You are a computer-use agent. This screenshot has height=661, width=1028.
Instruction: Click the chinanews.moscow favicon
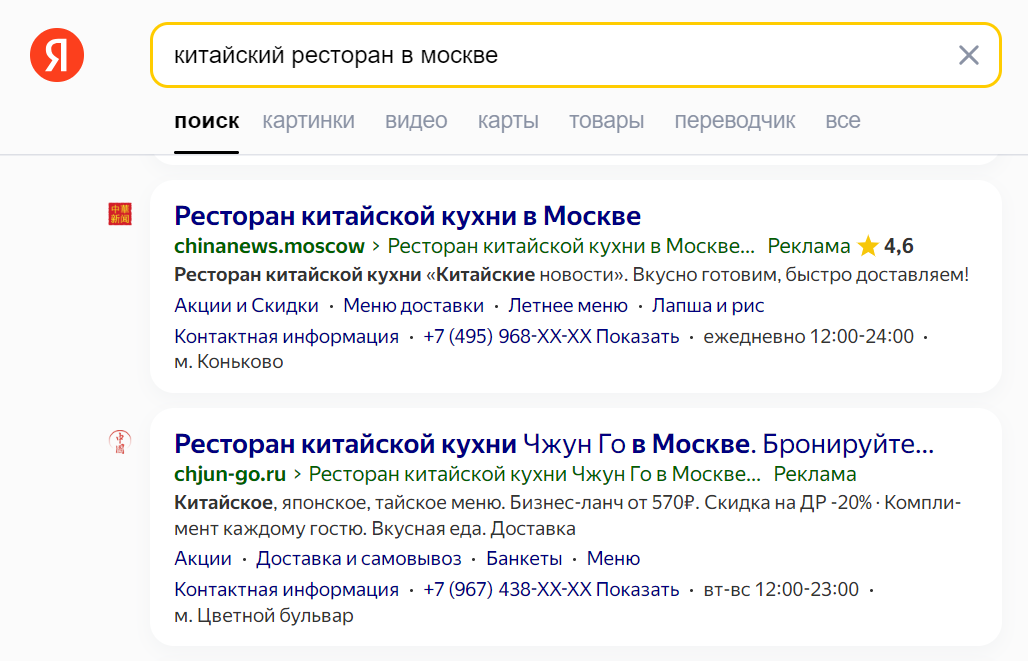pos(120,214)
